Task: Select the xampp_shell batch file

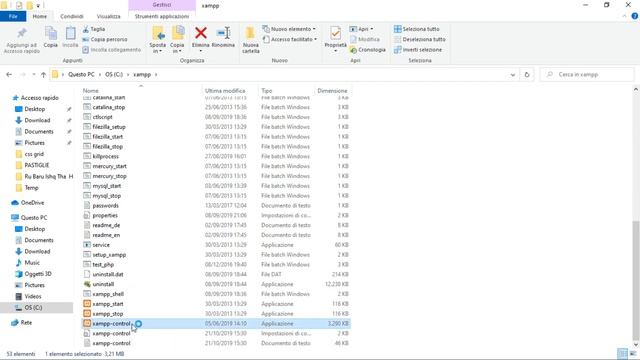Action: (x=108, y=294)
